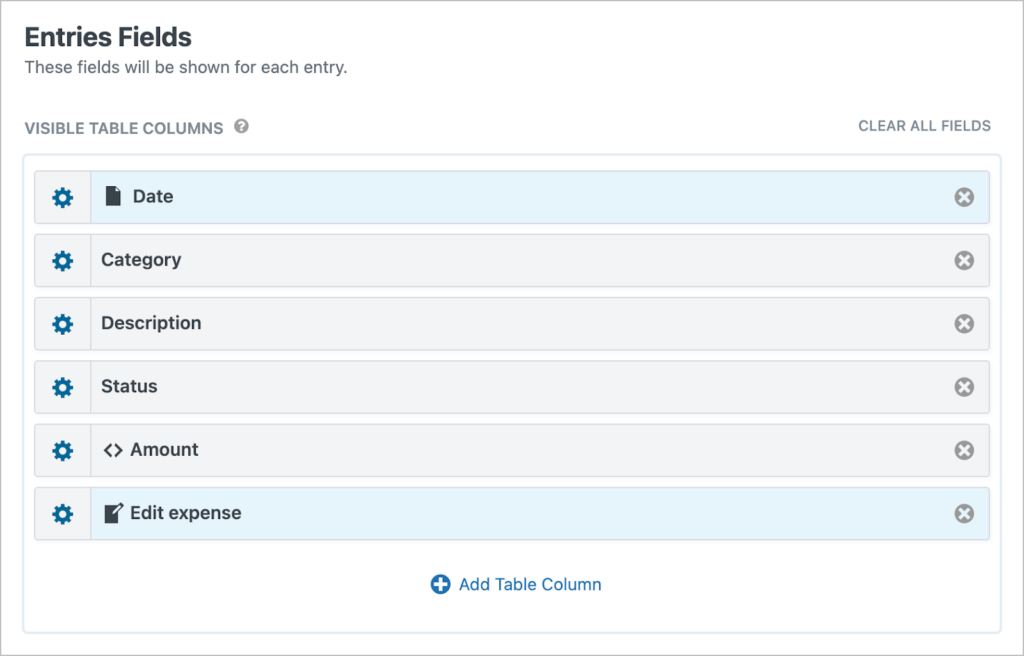Click the edit icon beside Edit expense
This screenshot has height=656, width=1024.
pos(111,513)
